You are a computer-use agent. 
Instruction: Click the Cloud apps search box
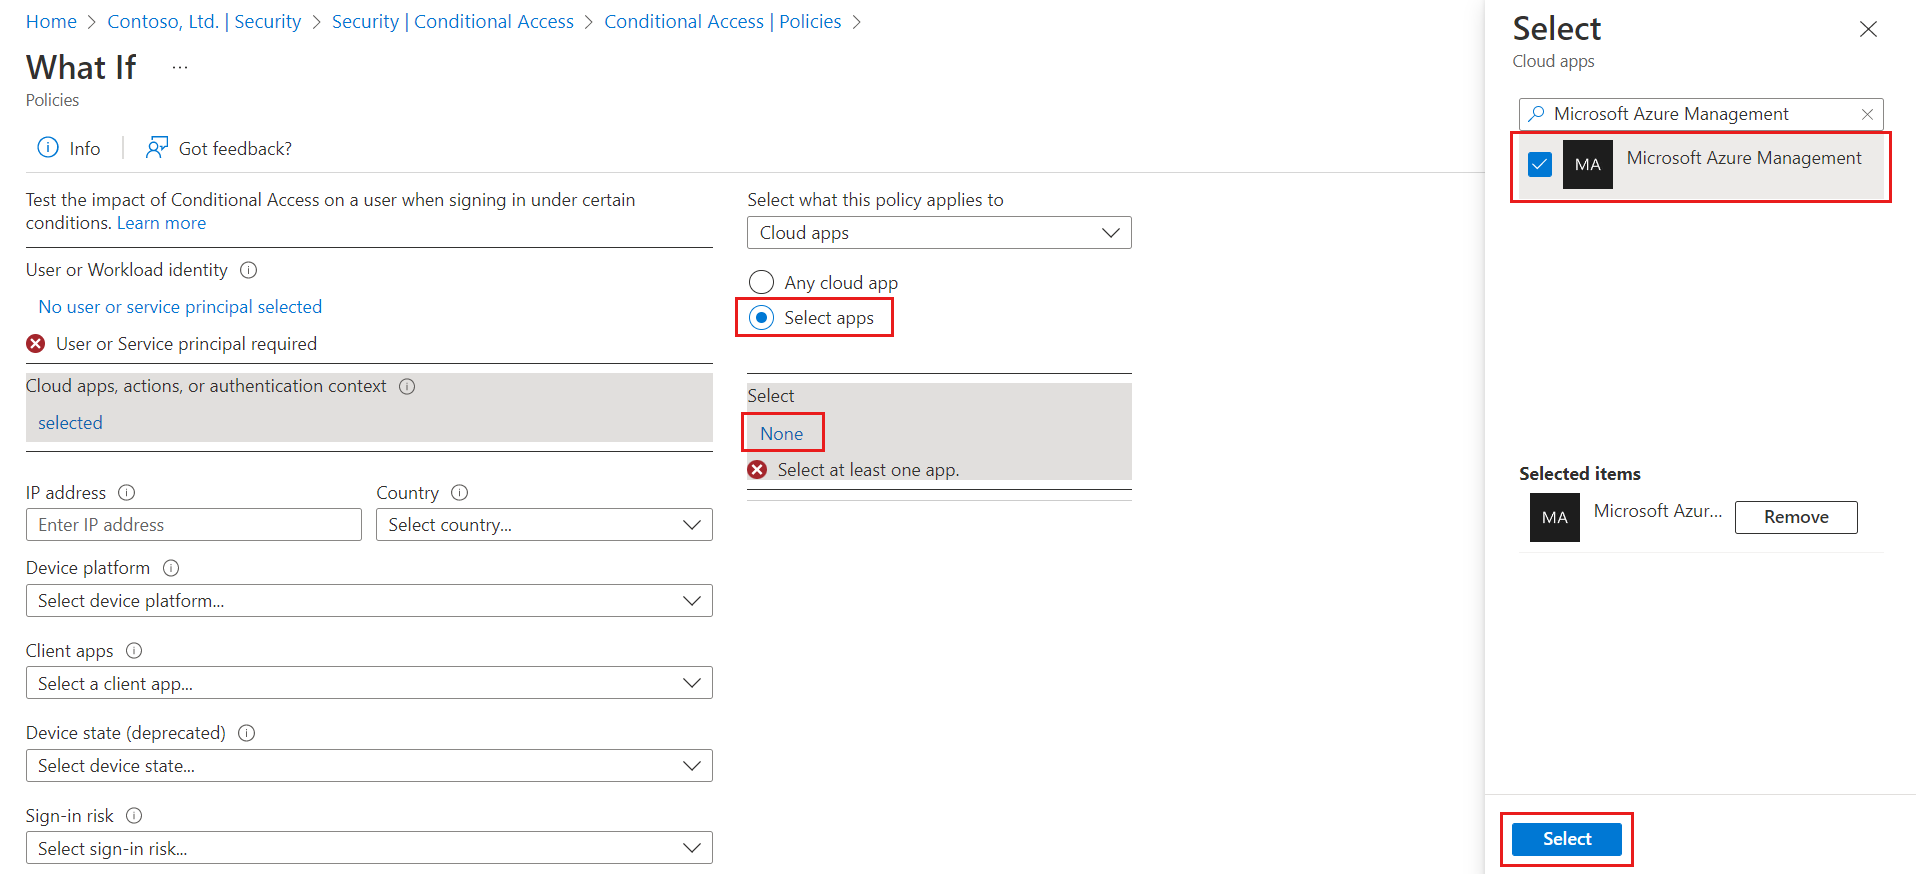tap(1701, 114)
